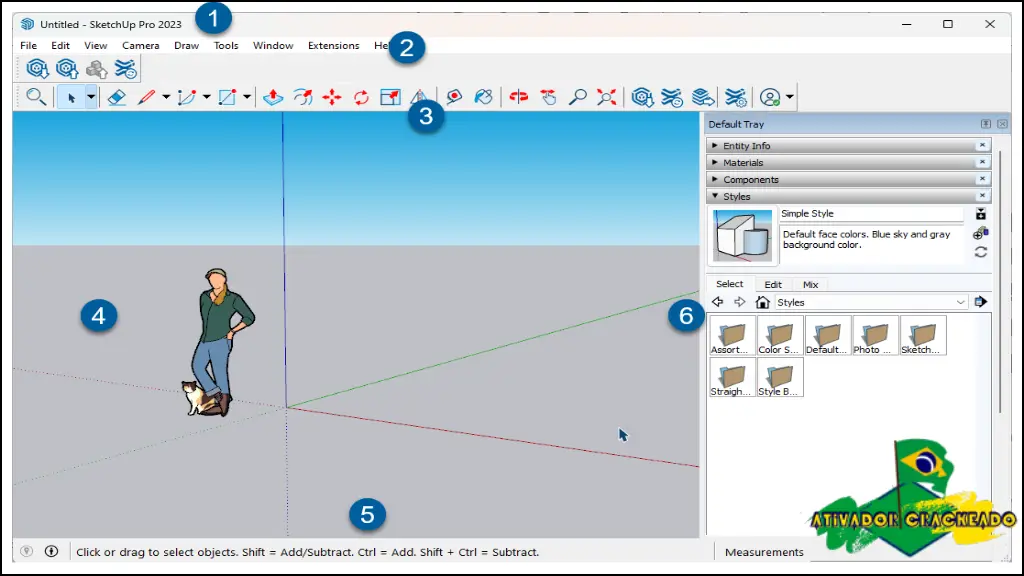Open the File menu
1024x576 pixels.
28,46
